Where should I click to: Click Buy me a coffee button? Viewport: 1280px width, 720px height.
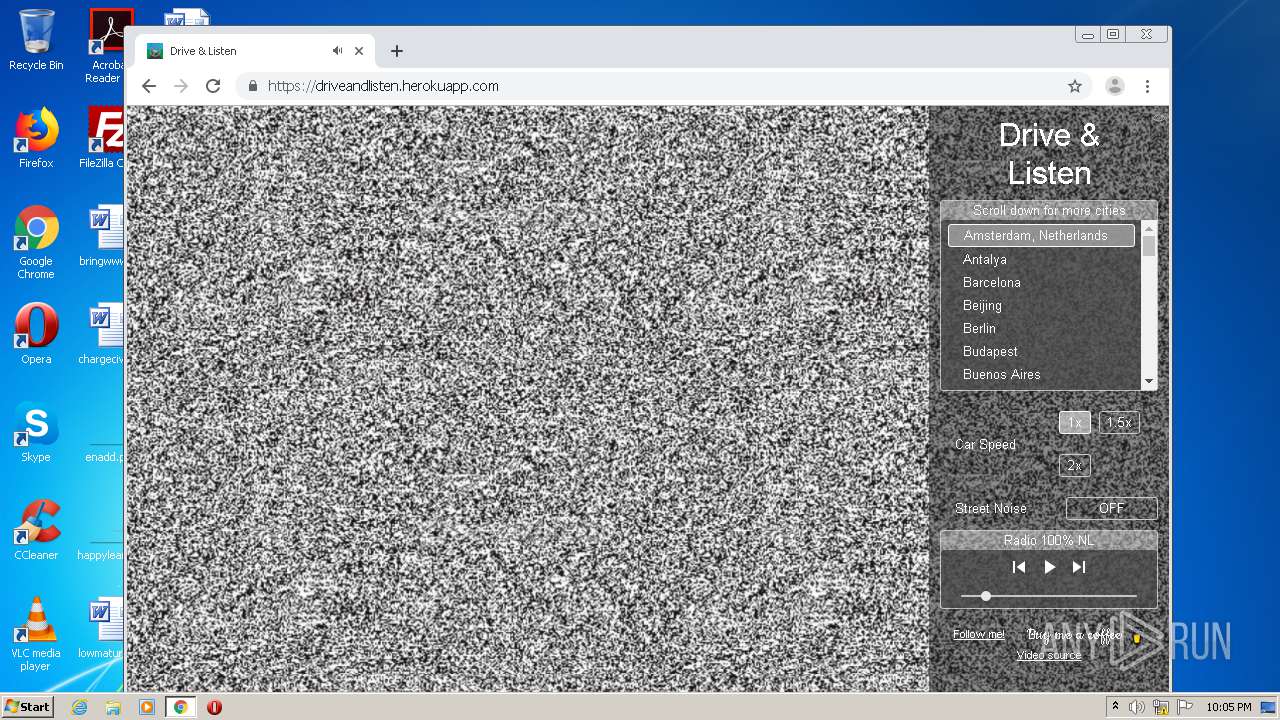pyautogui.click(x=1083, y=635)
